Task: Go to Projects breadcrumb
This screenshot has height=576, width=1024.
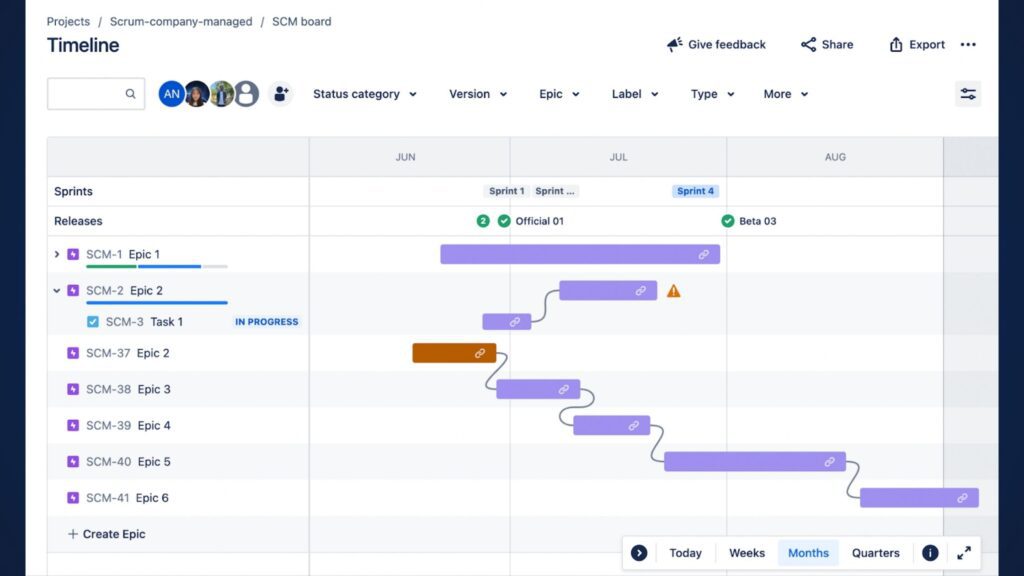Action: click(x=68, y=22)
